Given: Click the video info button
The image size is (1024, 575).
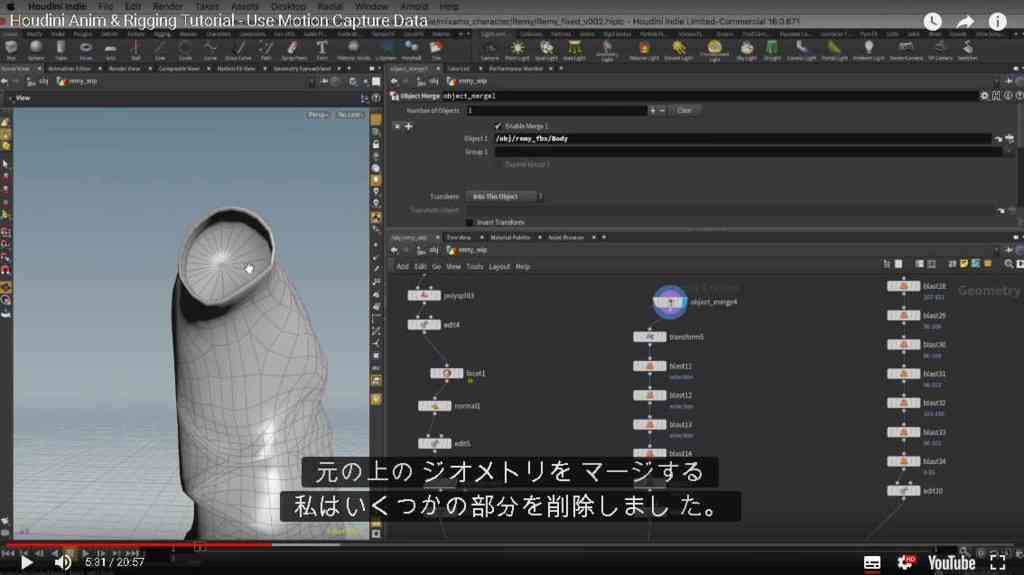Looking at the screenshot, I should [997, 22].
